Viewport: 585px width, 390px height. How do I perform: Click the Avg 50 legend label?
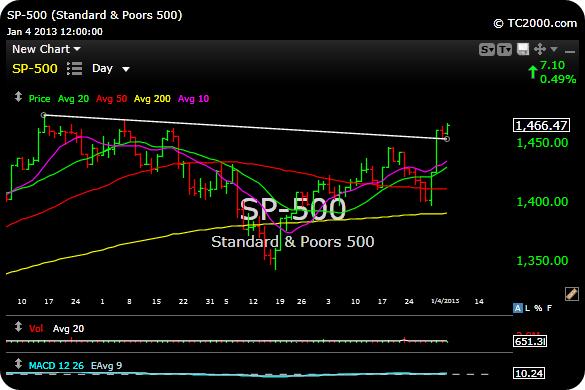(112, 99)
